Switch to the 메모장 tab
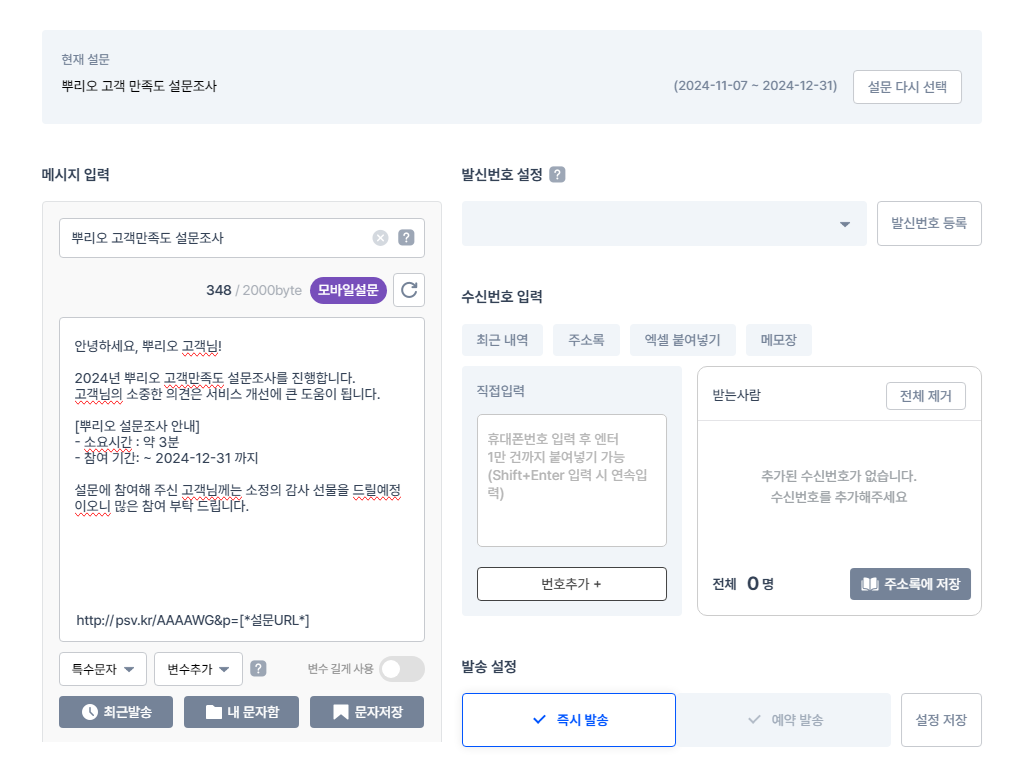Viewport: 1027px width, 767px height. click(x=779, y=340)
